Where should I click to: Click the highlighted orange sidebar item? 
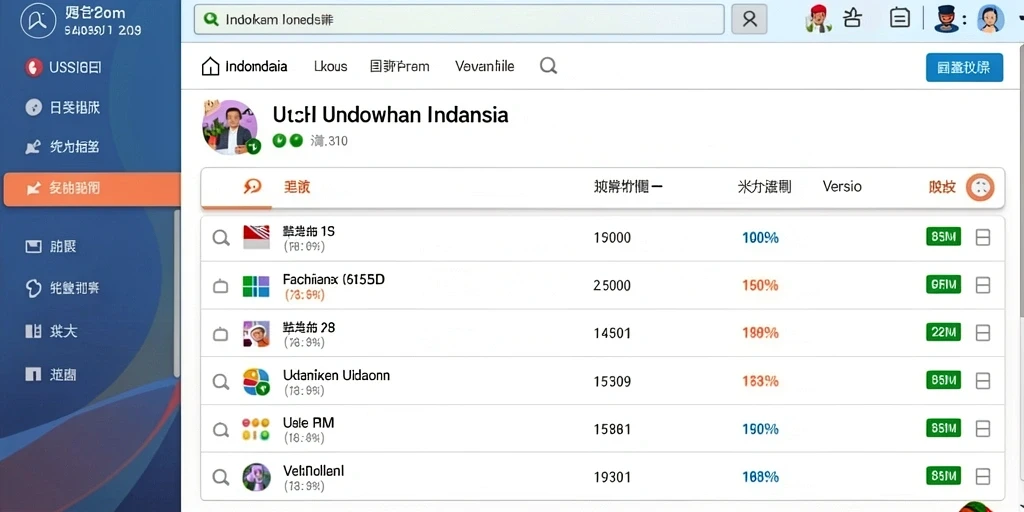point(91,189)
